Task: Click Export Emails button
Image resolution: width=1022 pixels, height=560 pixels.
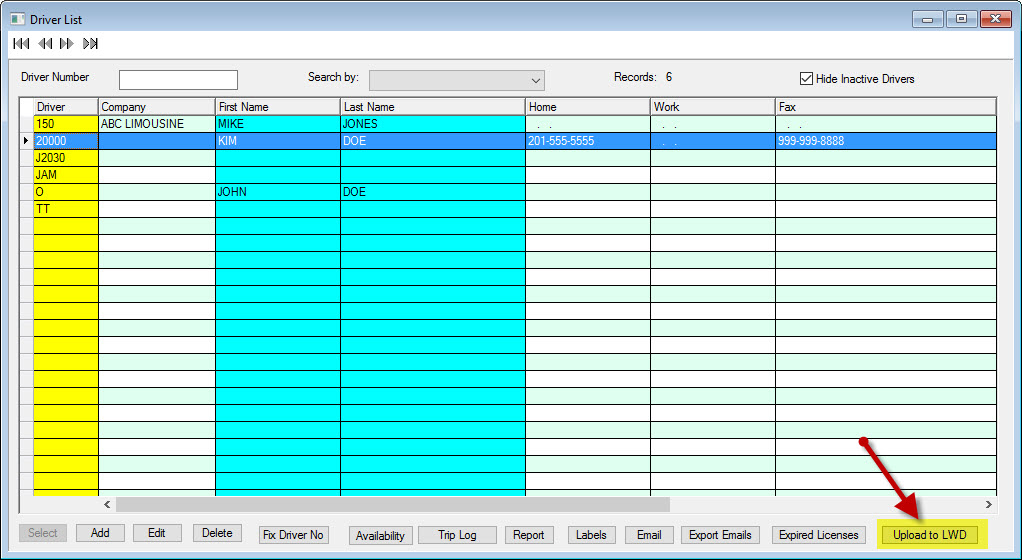Action: [720, 535]
